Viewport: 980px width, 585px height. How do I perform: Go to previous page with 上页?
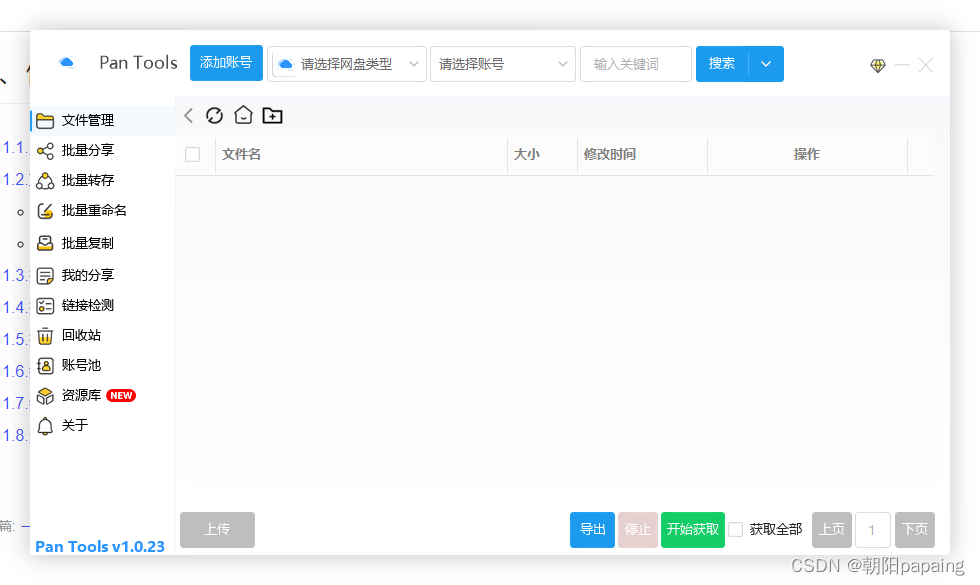[832, 530]
